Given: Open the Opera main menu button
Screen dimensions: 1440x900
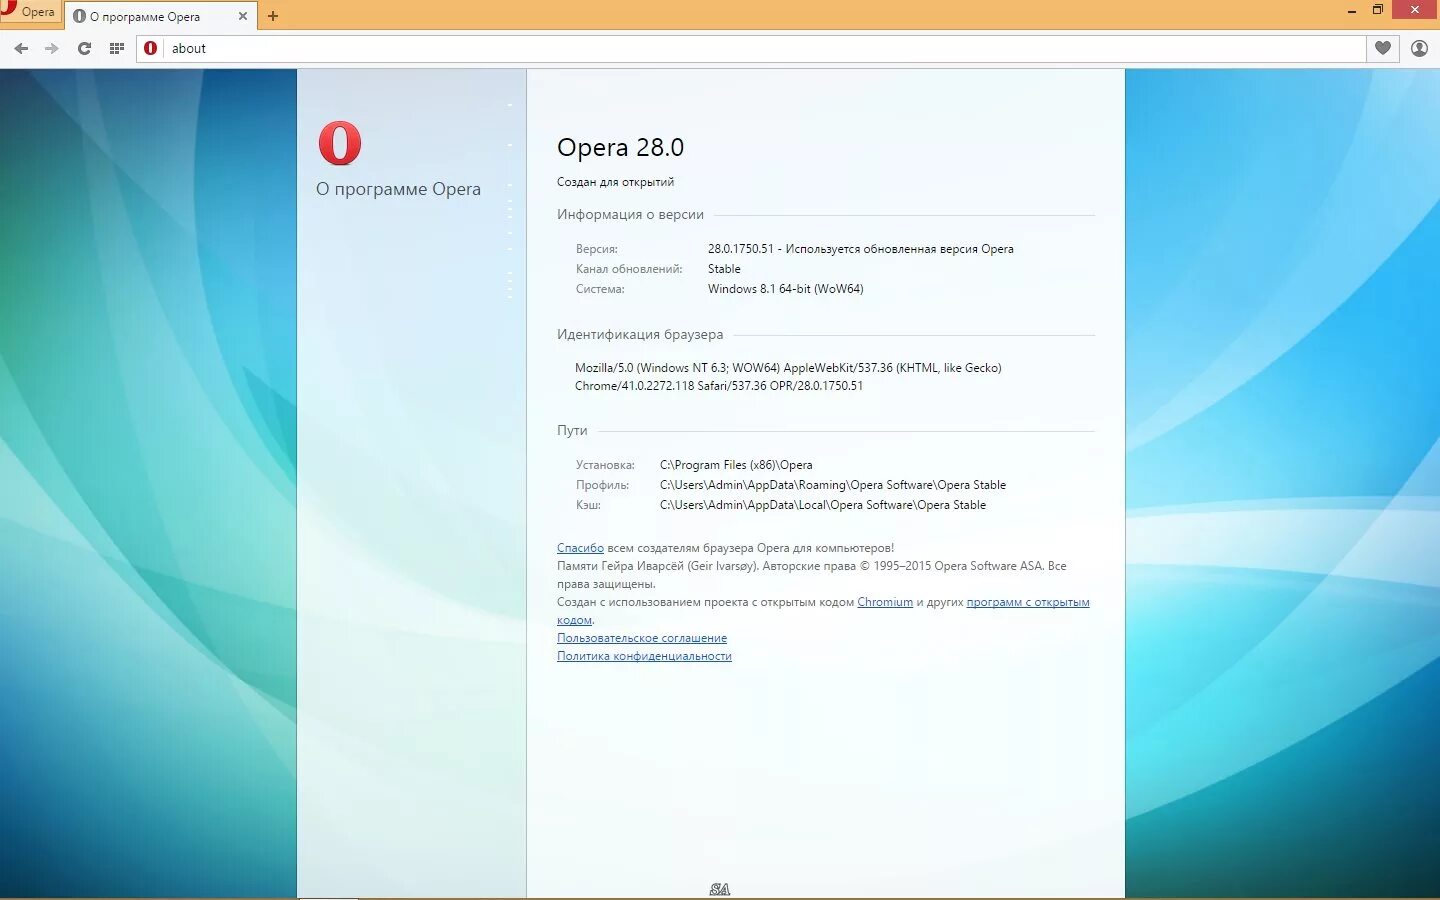Looking at the screenshot, I should (x=30, y=12).
